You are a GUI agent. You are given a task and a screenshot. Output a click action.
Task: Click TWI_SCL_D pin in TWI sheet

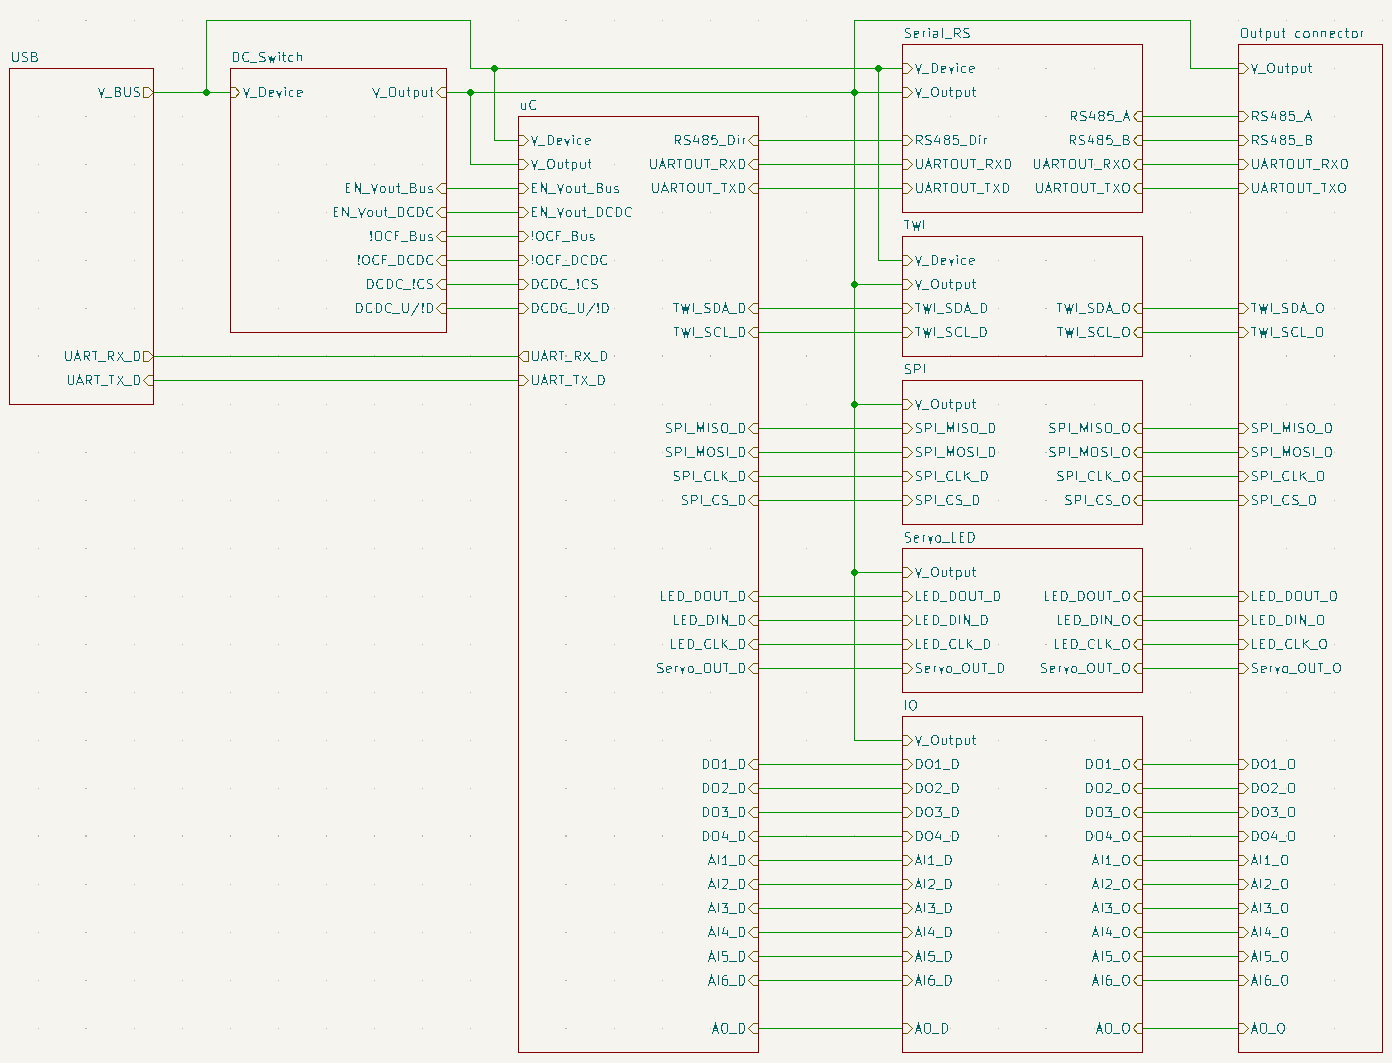pyautogui.click(x=945, y=332)
